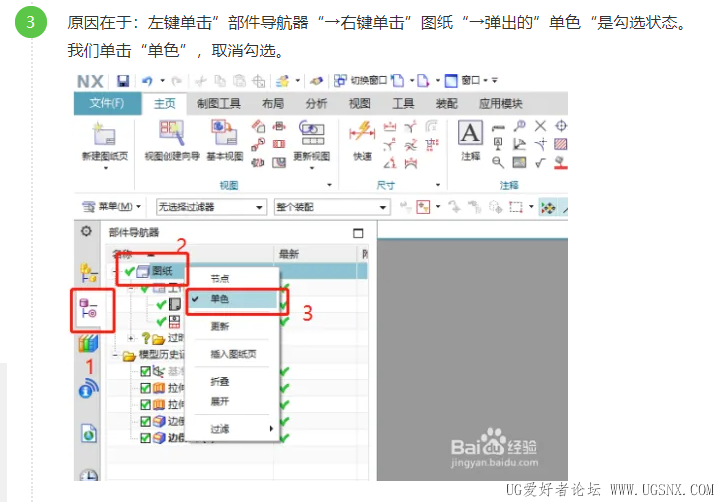Click the Save icon in quick access toolbar
The width and height of the screenshot is (719, 502).
click(x=122, y=81)
